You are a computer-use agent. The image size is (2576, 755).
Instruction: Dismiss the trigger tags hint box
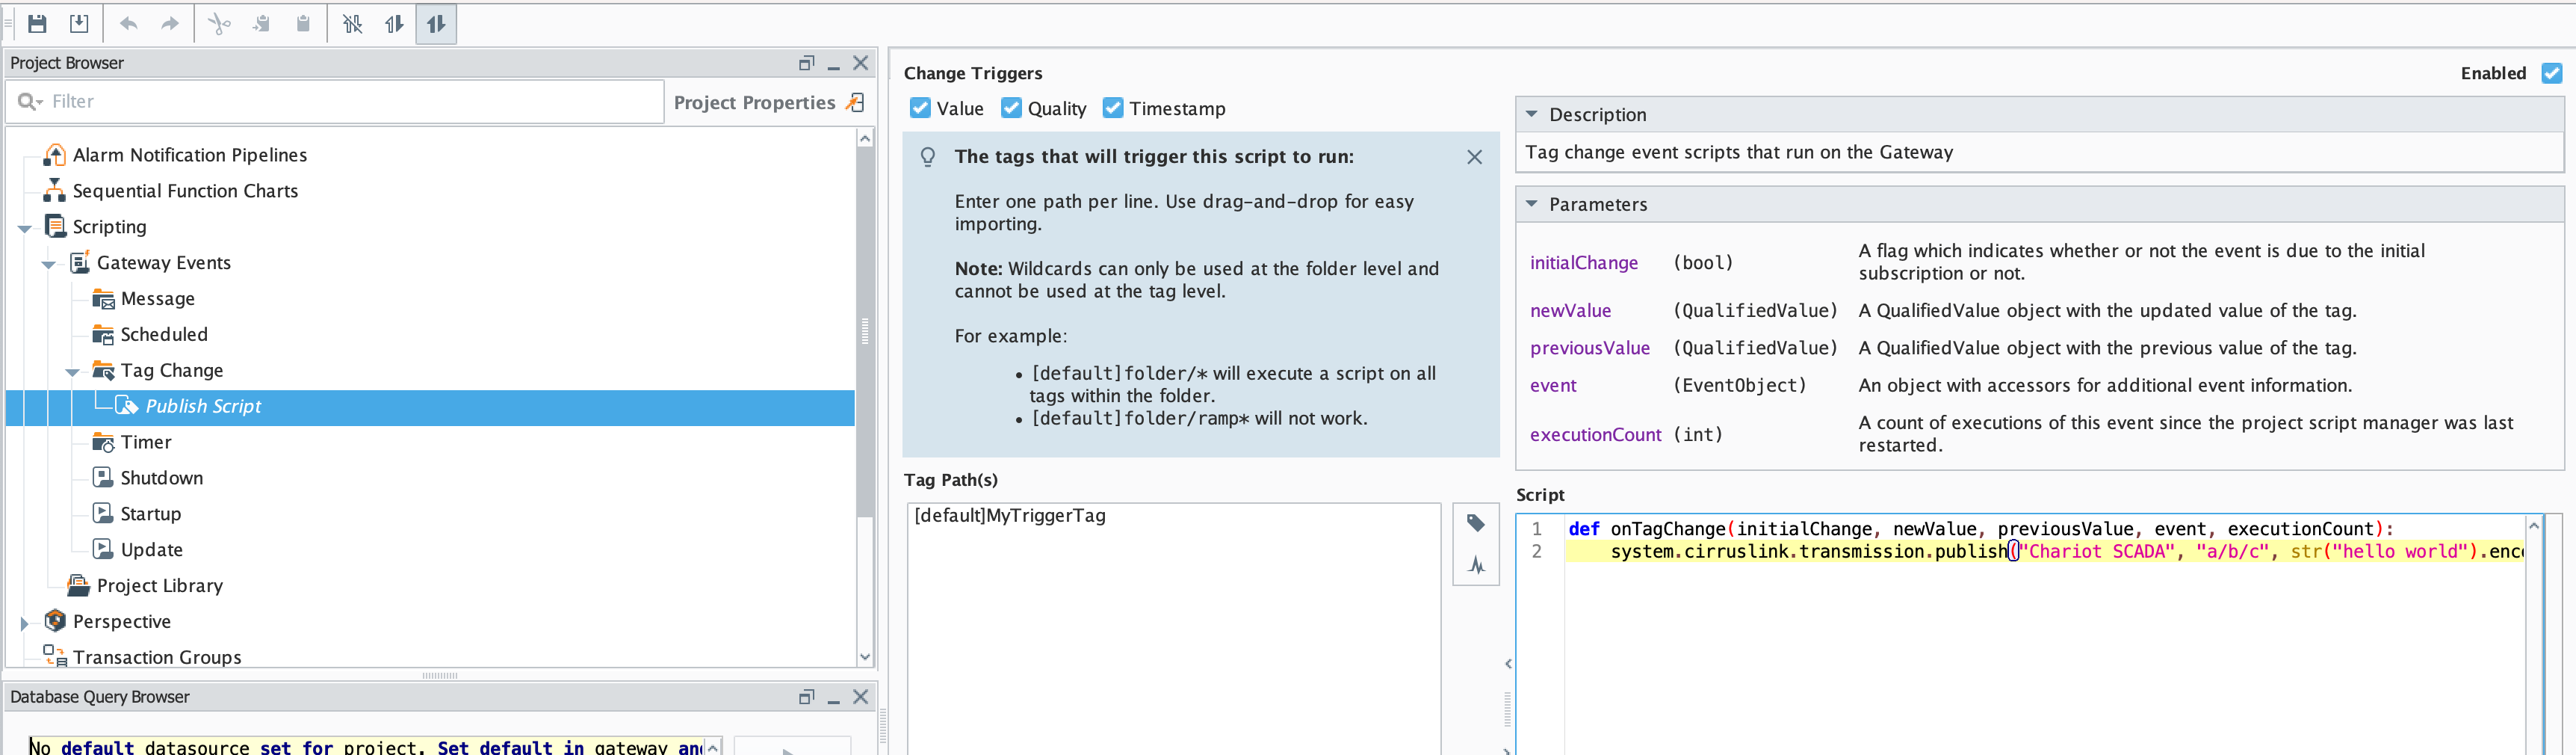[x=1474, y=157]
